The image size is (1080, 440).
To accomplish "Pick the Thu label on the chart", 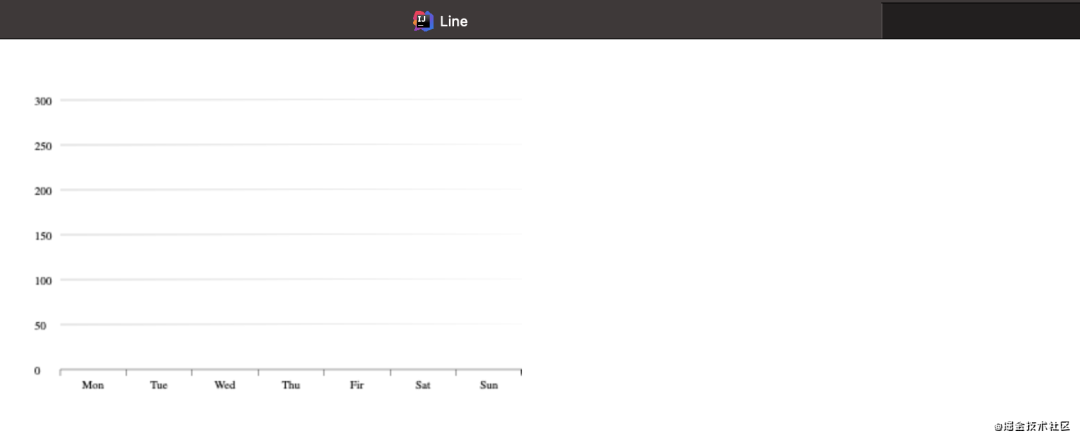I will click(x=291, y=385).
